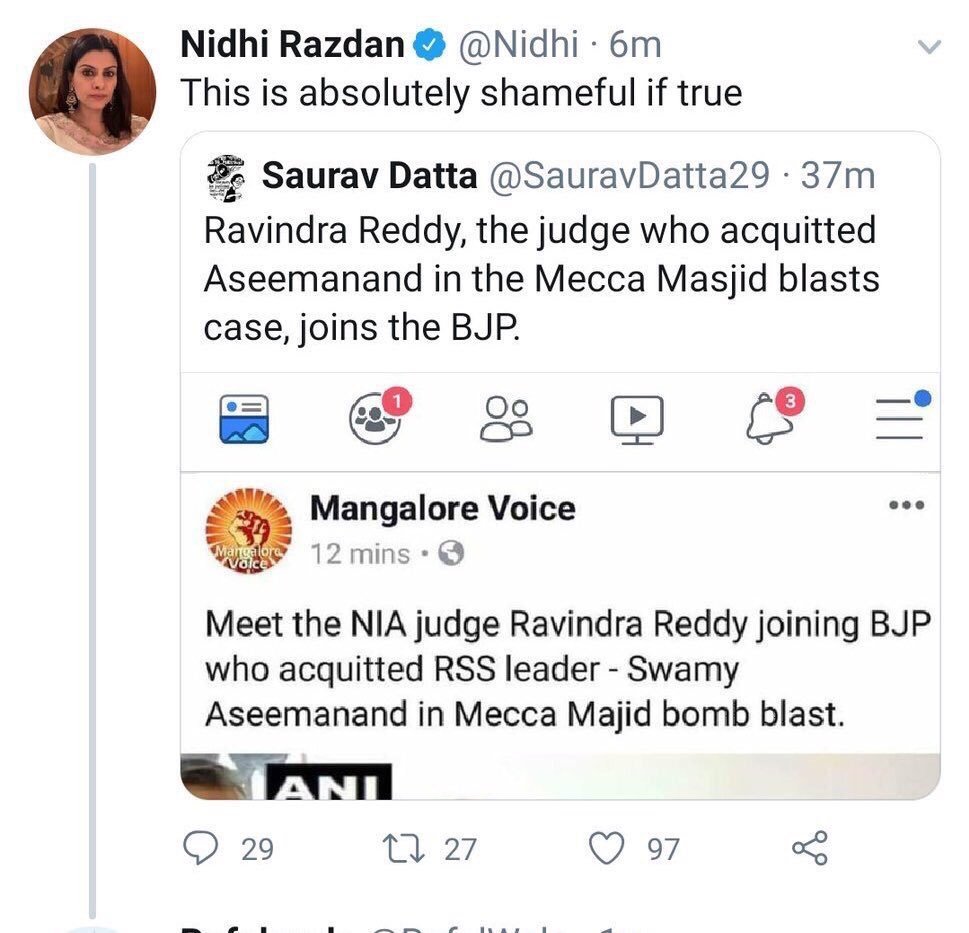
Task: Click Saurav Datta's small avatar
Action: (x=226, y=176)
